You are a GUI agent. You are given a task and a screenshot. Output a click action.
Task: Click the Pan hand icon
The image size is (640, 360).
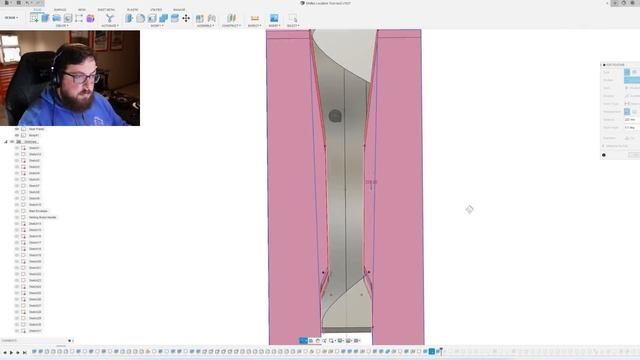point(318,340)
